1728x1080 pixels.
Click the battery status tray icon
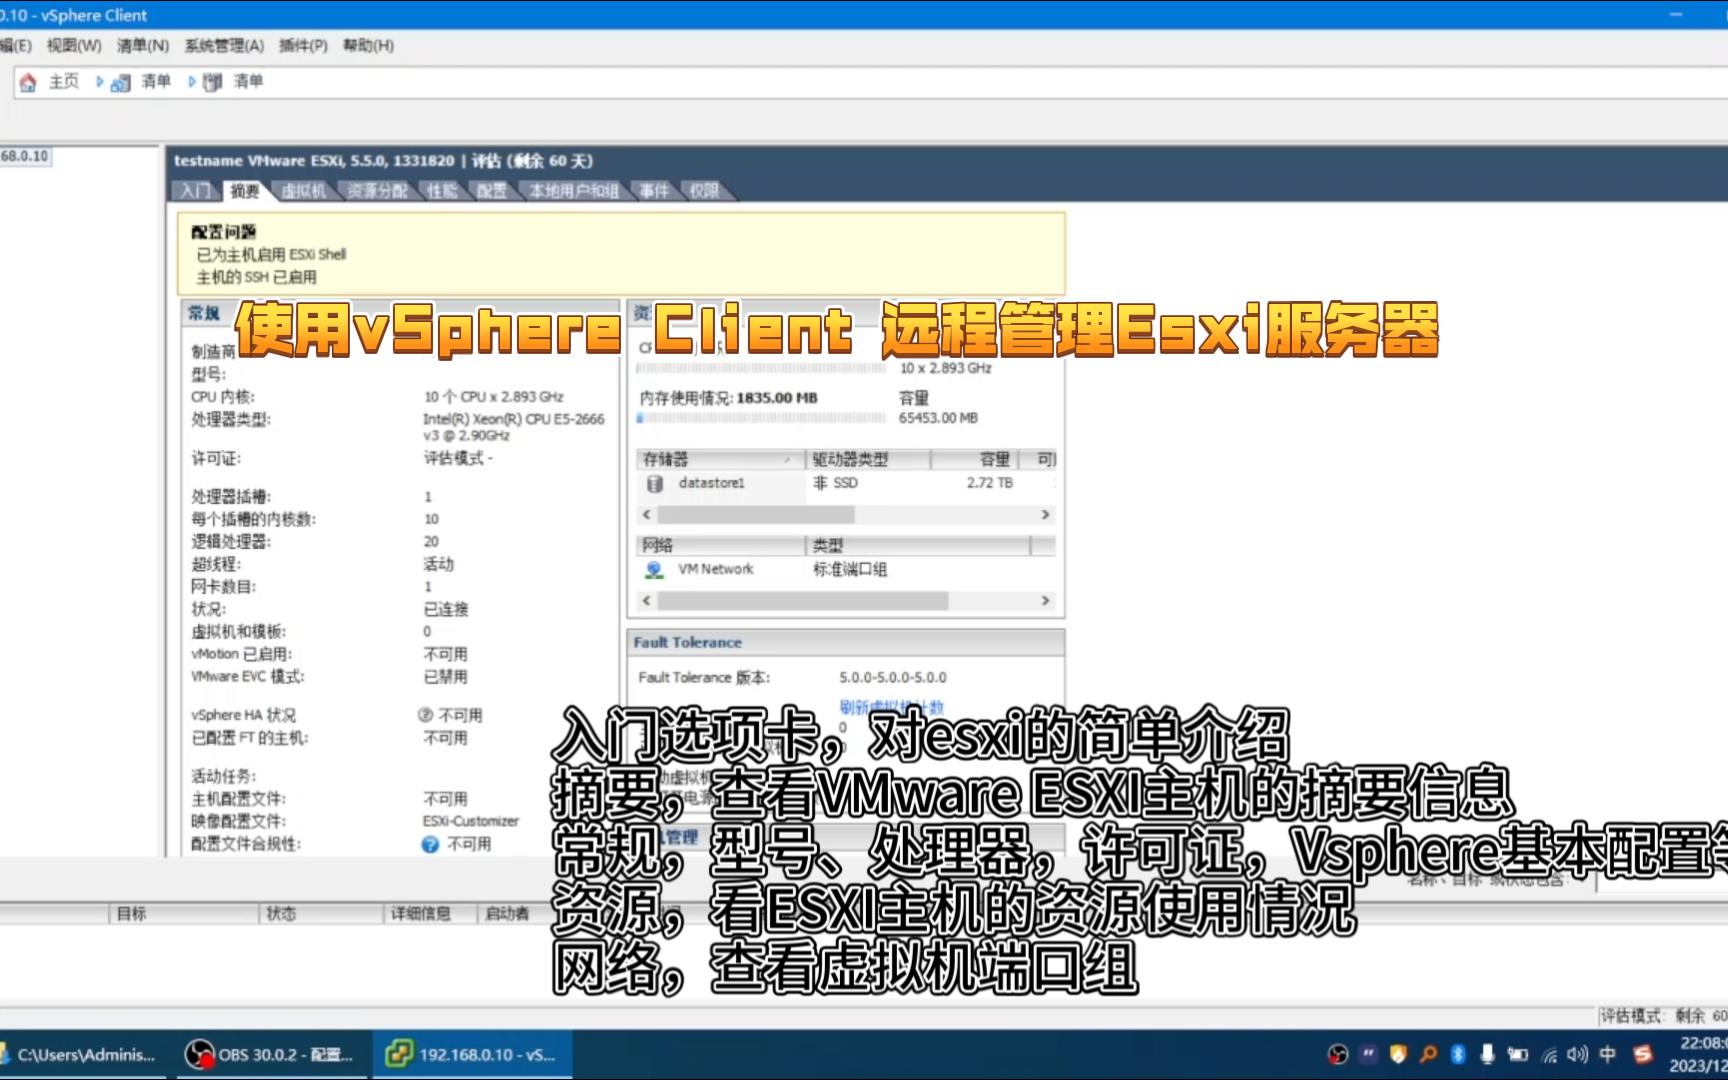[1518, 1054]
